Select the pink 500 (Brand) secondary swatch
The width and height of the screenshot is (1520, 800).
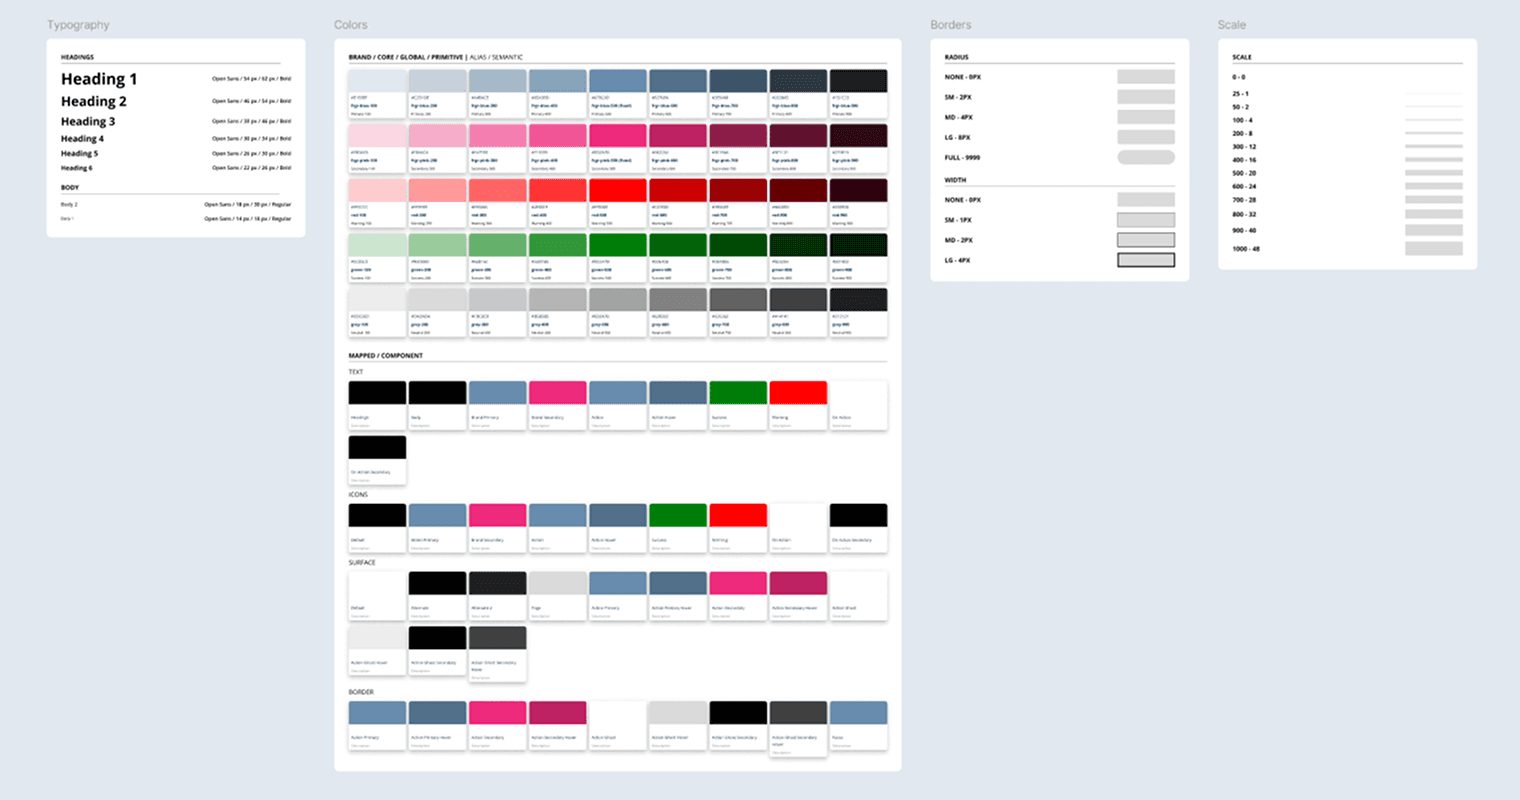click(617, 148)
